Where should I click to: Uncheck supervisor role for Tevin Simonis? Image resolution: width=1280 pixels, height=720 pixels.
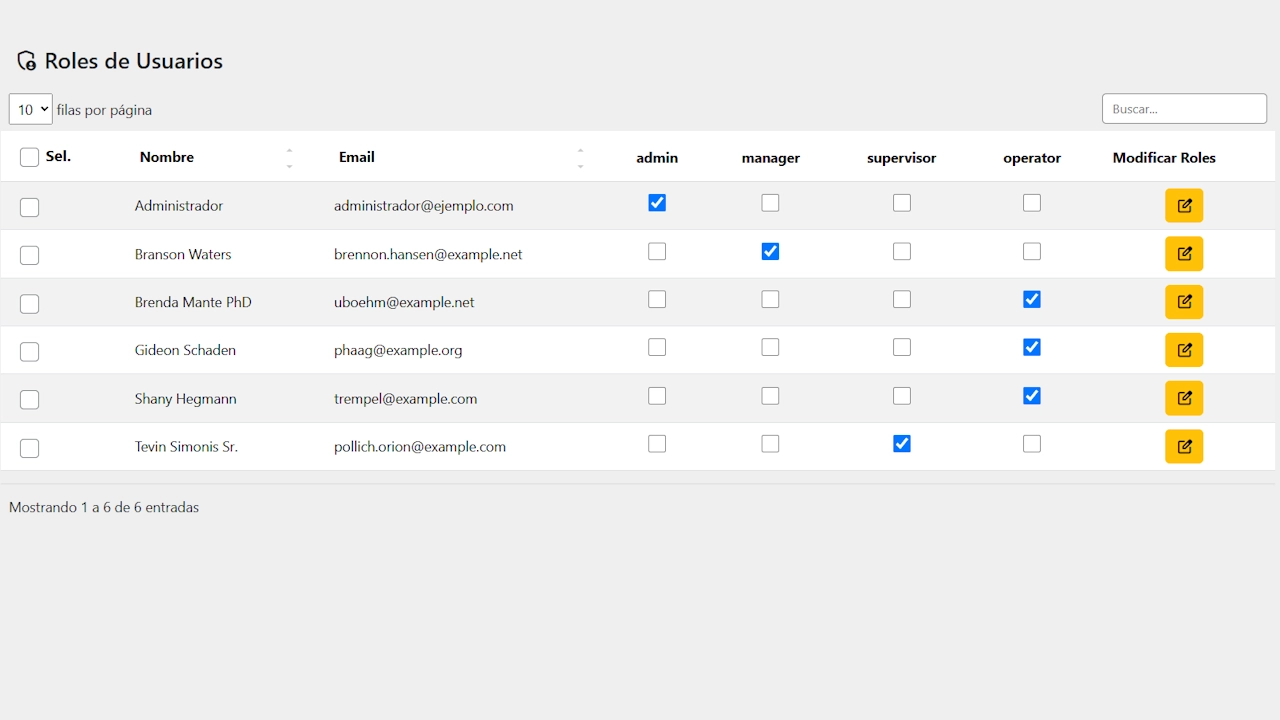902,444
